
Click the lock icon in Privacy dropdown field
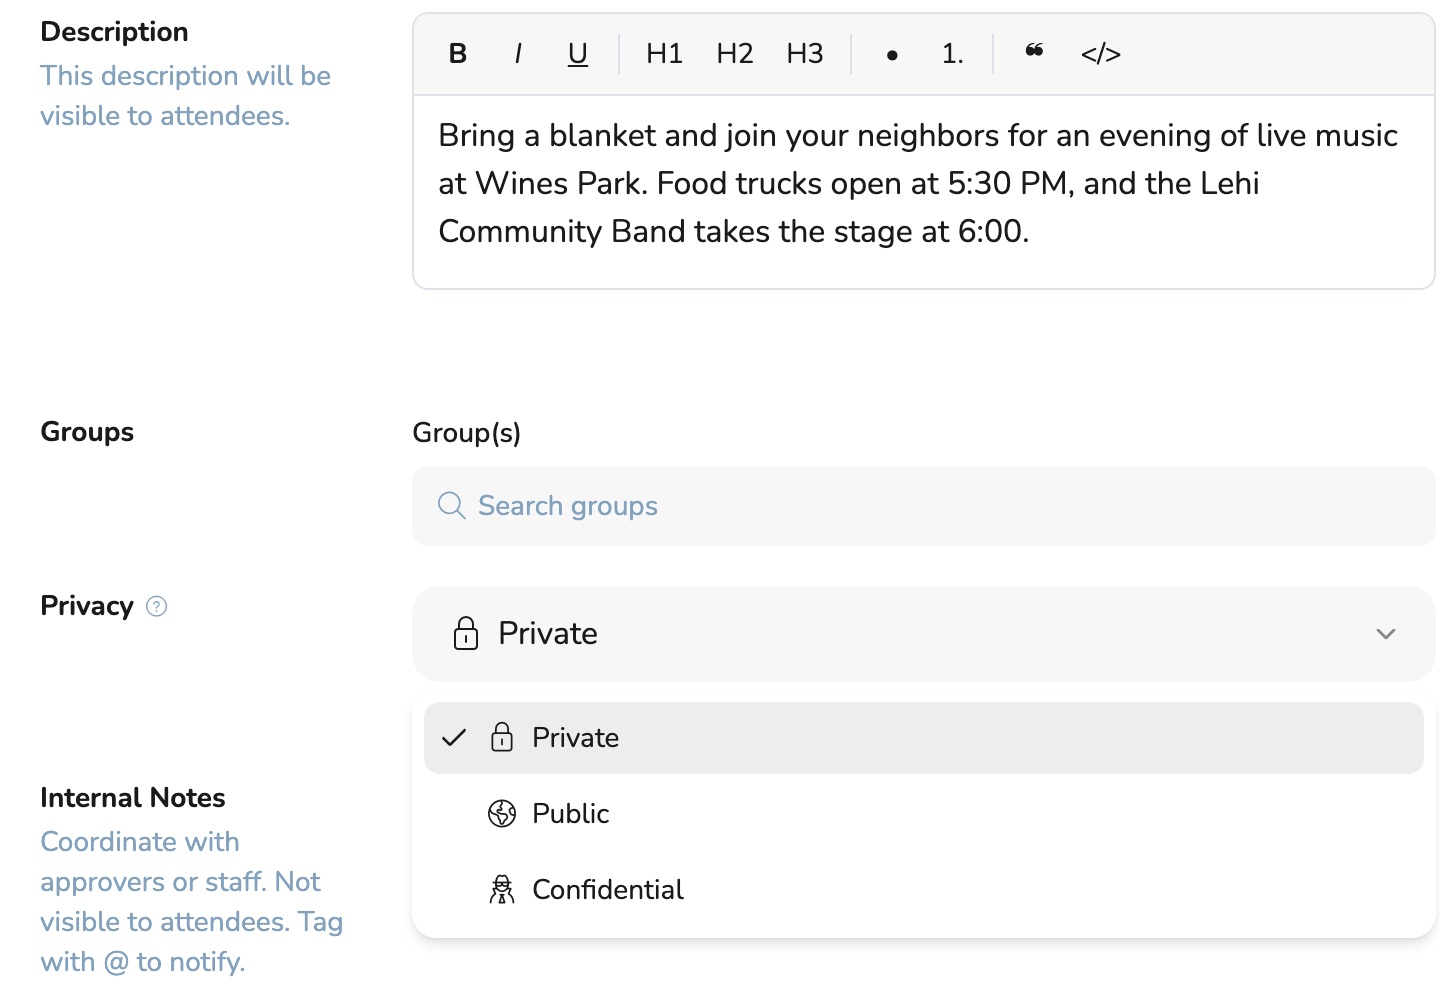pyautogui.click(x=466, y=633)
